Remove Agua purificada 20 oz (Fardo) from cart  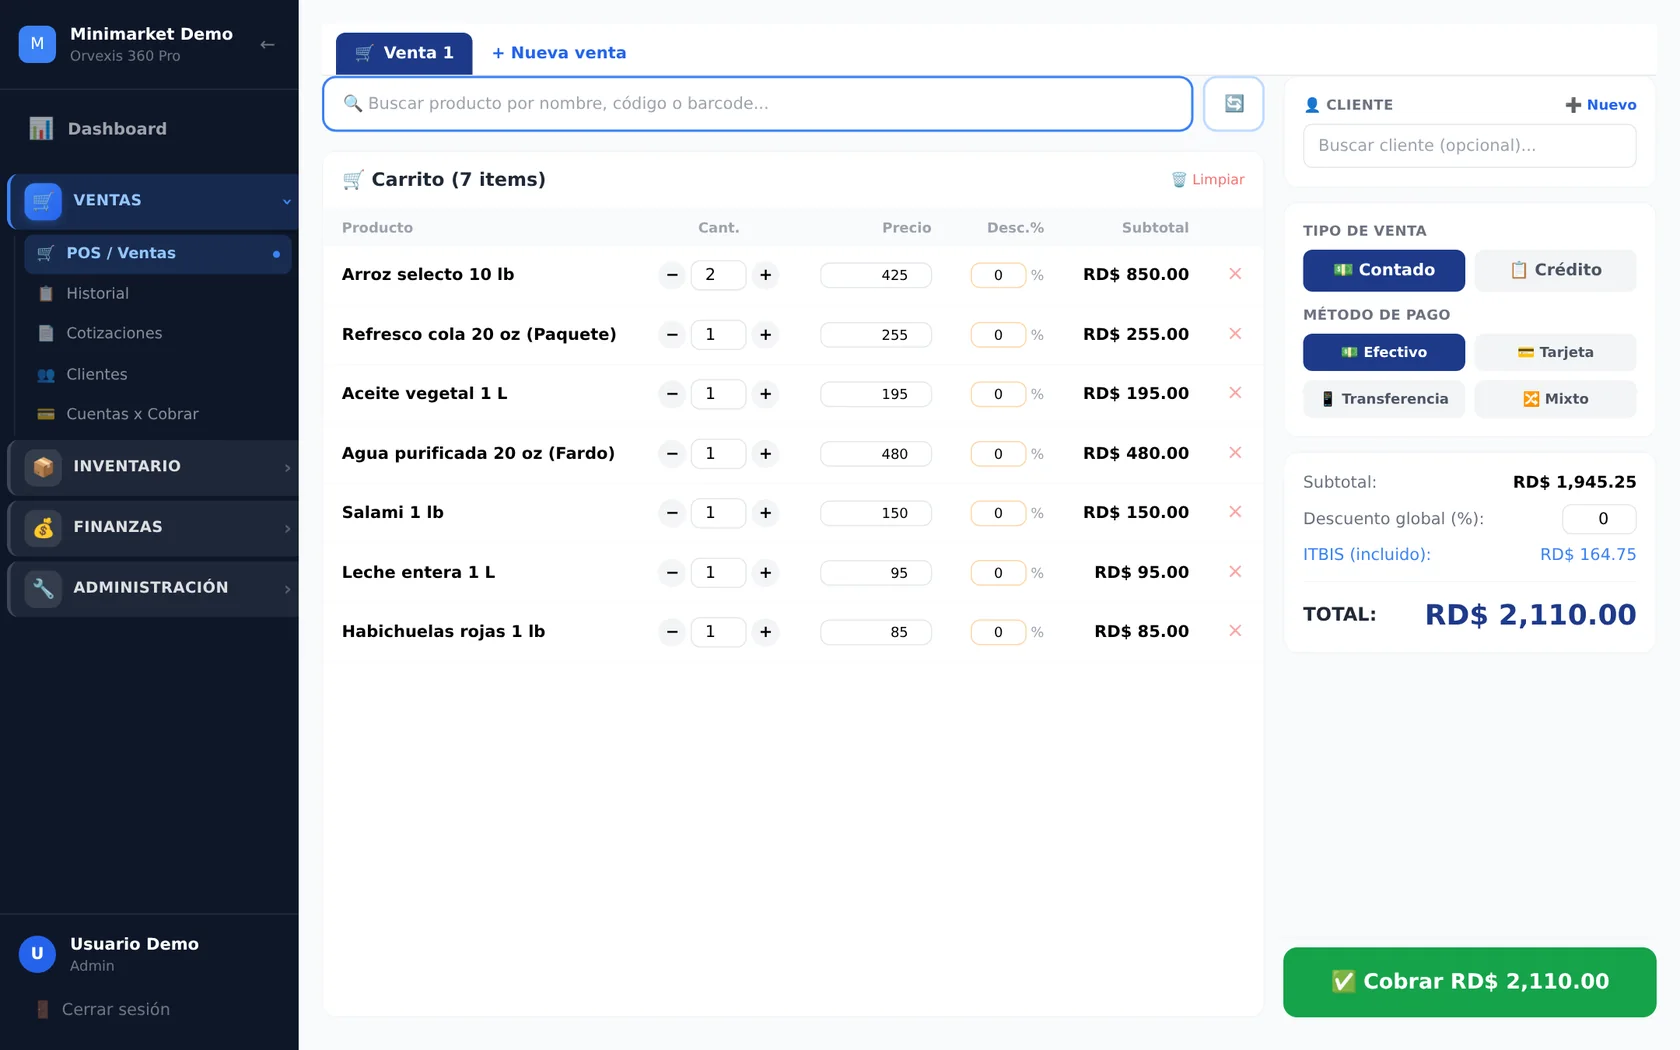pyautogui.click(x=1235, y=453)
